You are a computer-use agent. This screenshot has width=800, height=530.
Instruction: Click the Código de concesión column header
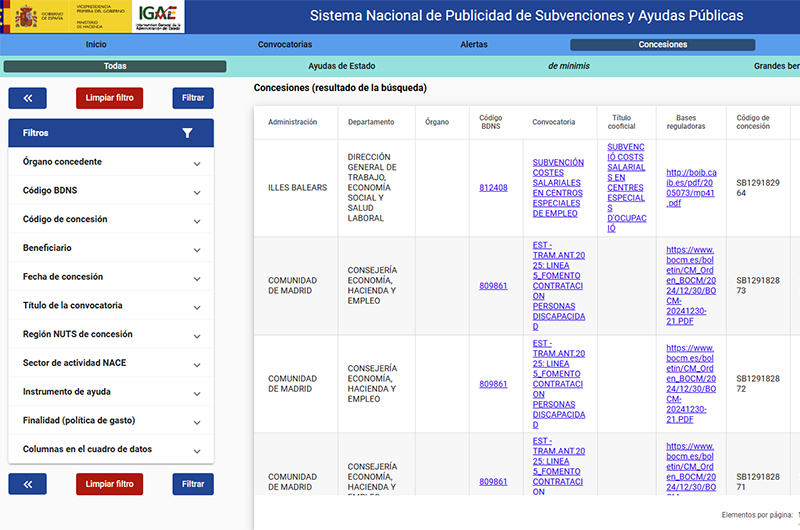click(x=753, y=122)
